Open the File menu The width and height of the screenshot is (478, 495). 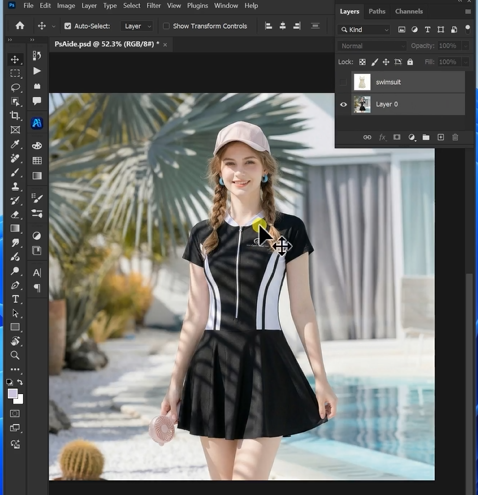(29, 6)
